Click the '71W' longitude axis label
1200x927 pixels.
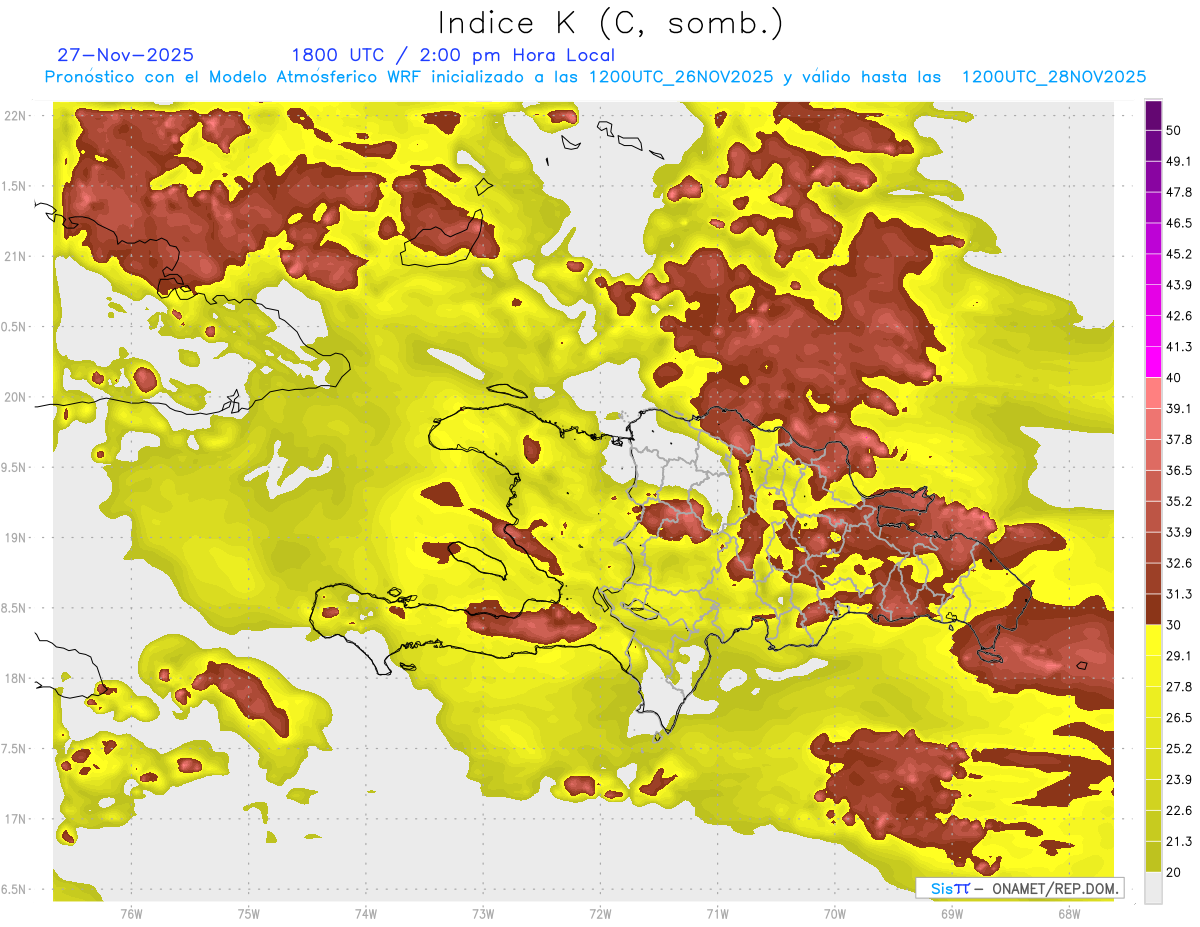[x=717, y=913]
